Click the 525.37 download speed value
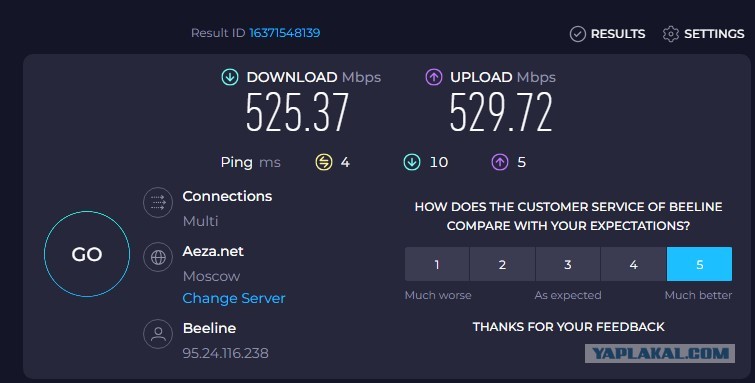Image resolution: width=755 pixels, height=383 pixels. pos(297,113)
